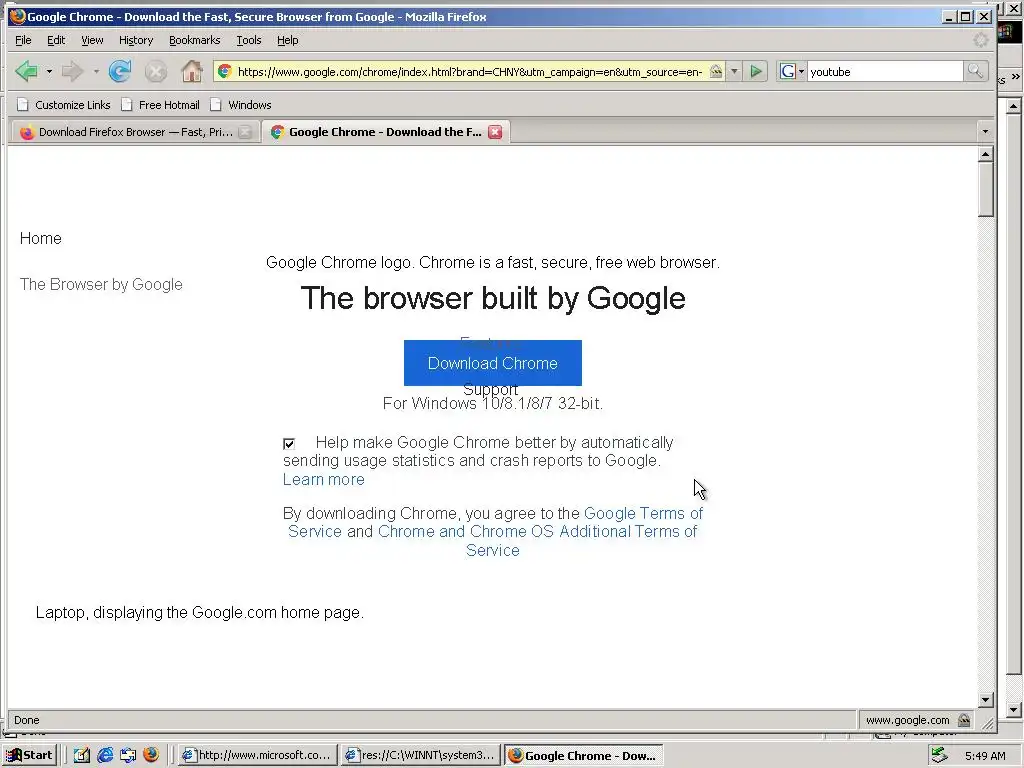The image size is (1024, 768).
Task: Click the Chrome favicon in the address bar
Action: 225,71
